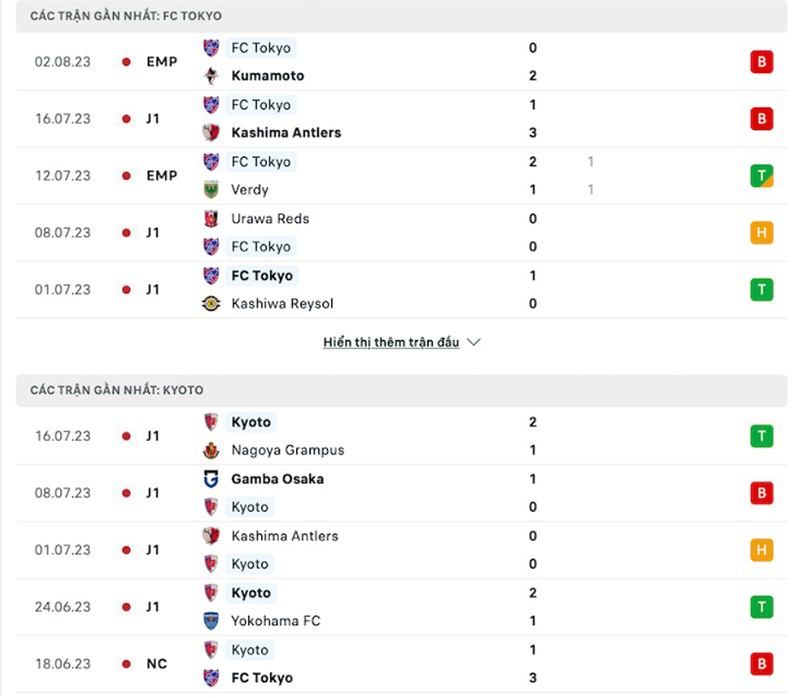Click 'Hiển thị thêm trận đấu' link
Screen dimensions: 800x698
[391, 342]
